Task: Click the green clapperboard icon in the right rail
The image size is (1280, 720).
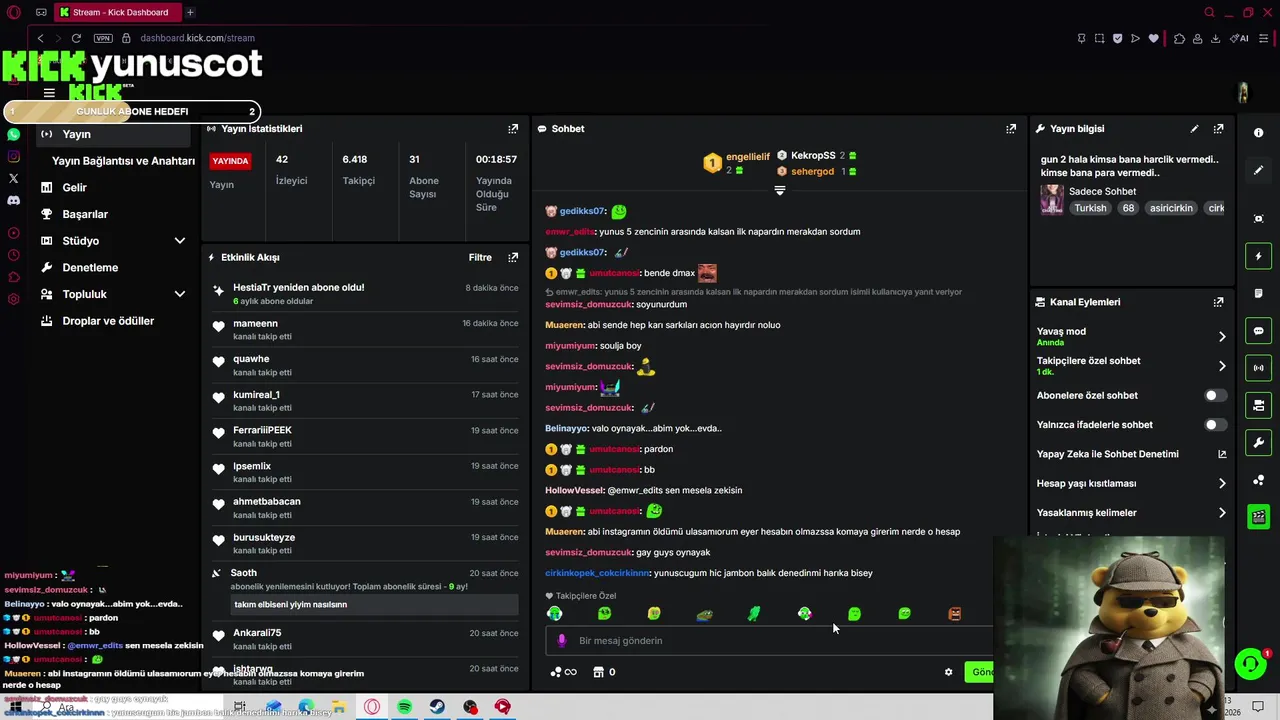Action: 1258,517
